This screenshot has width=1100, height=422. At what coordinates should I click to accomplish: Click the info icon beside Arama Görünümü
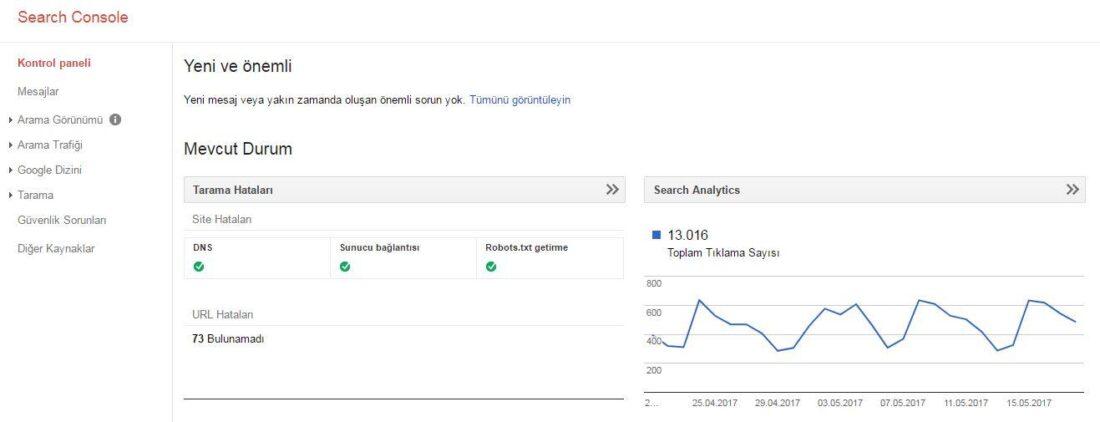115,121
